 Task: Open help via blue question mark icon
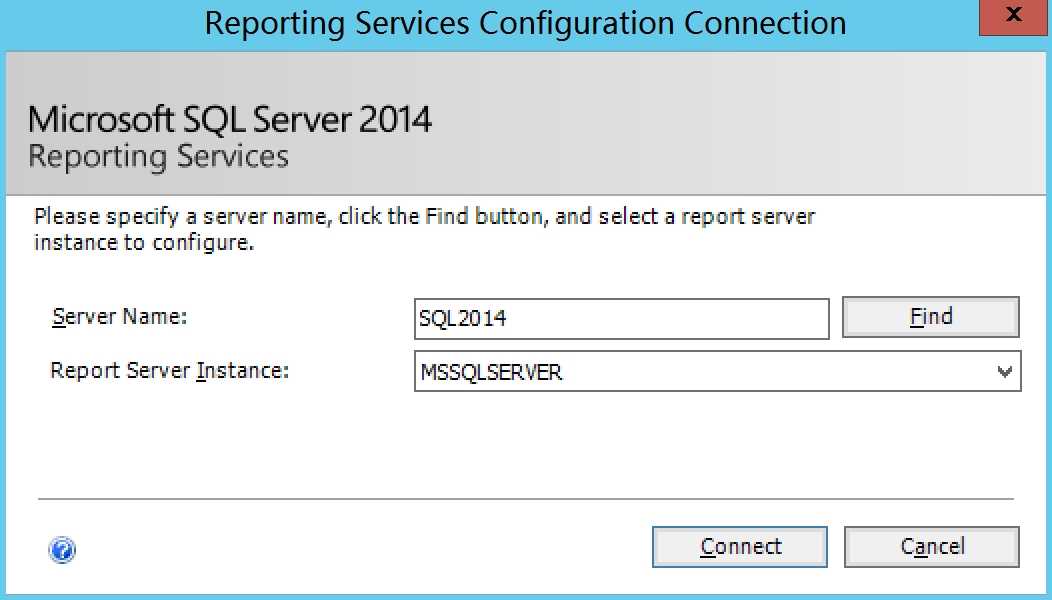(x=62, y=550)
